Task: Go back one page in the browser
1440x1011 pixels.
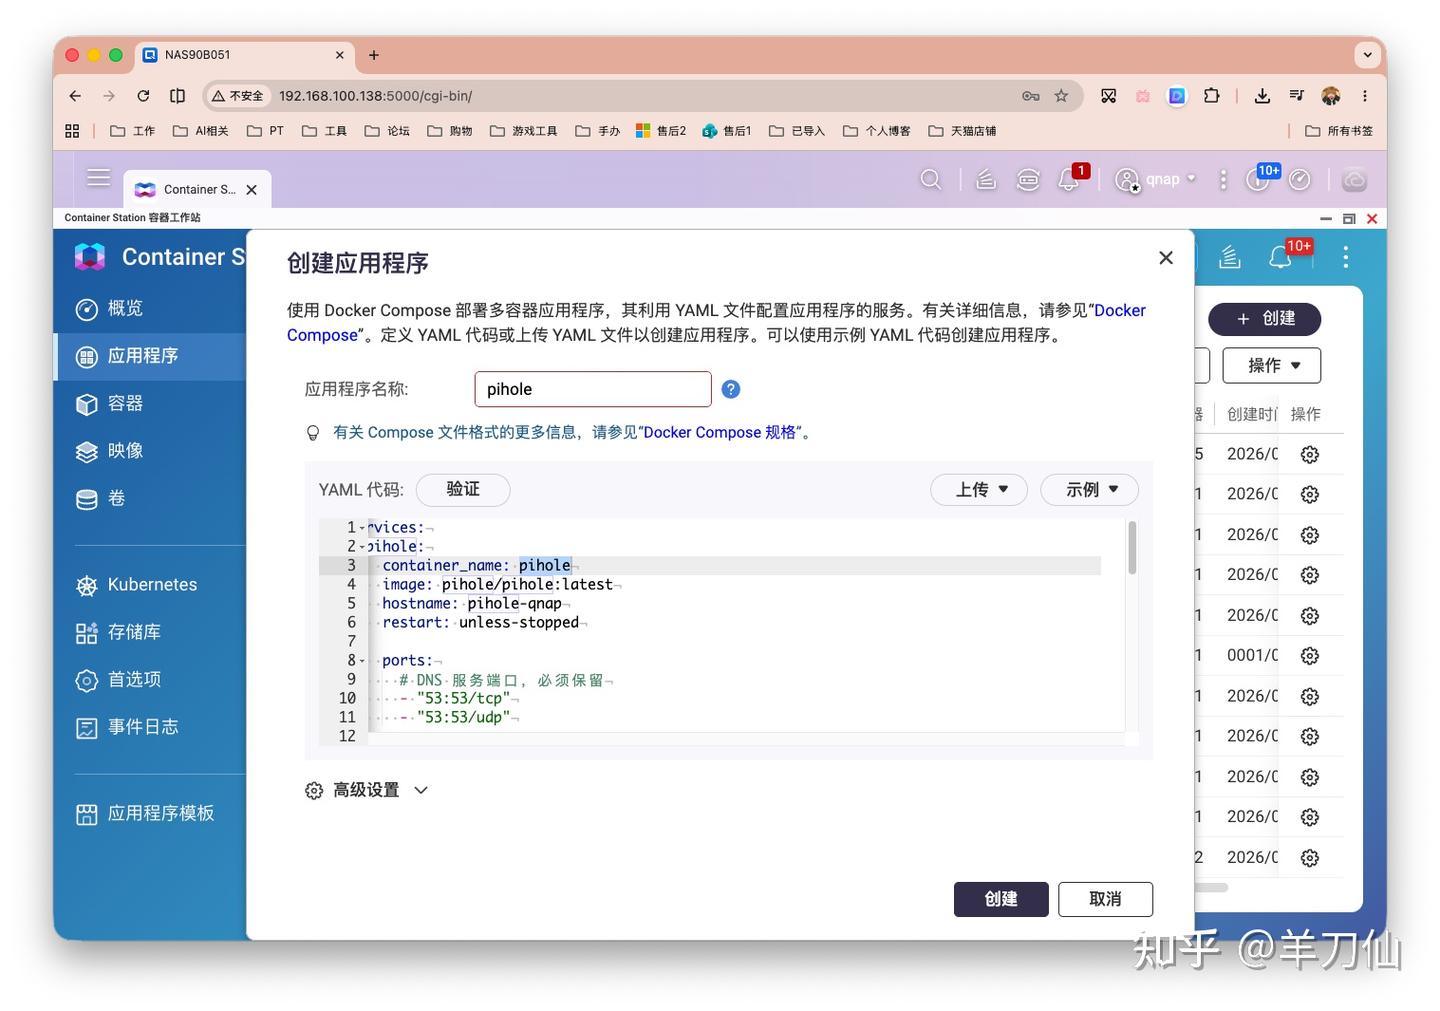Action: (75, 96)
